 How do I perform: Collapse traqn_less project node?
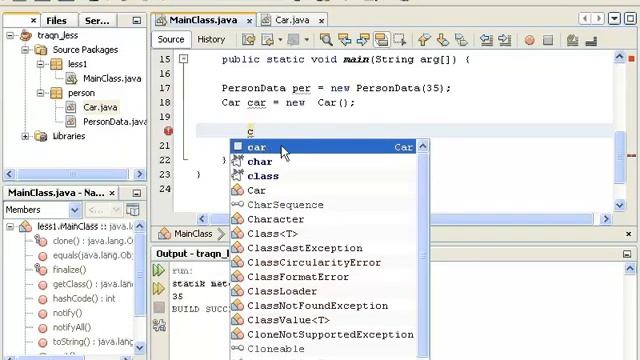click(10, 36)
